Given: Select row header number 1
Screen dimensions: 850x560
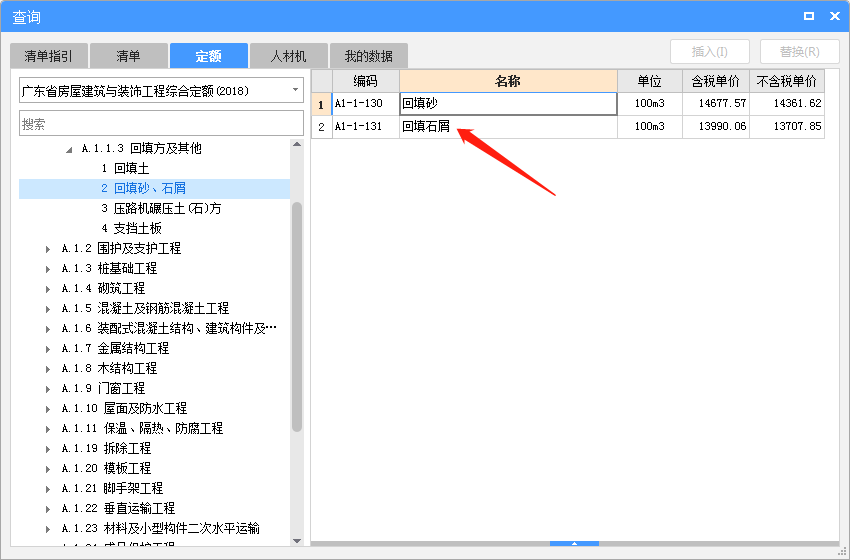Looking at the screenshot, I should click(x=321, y=104).
